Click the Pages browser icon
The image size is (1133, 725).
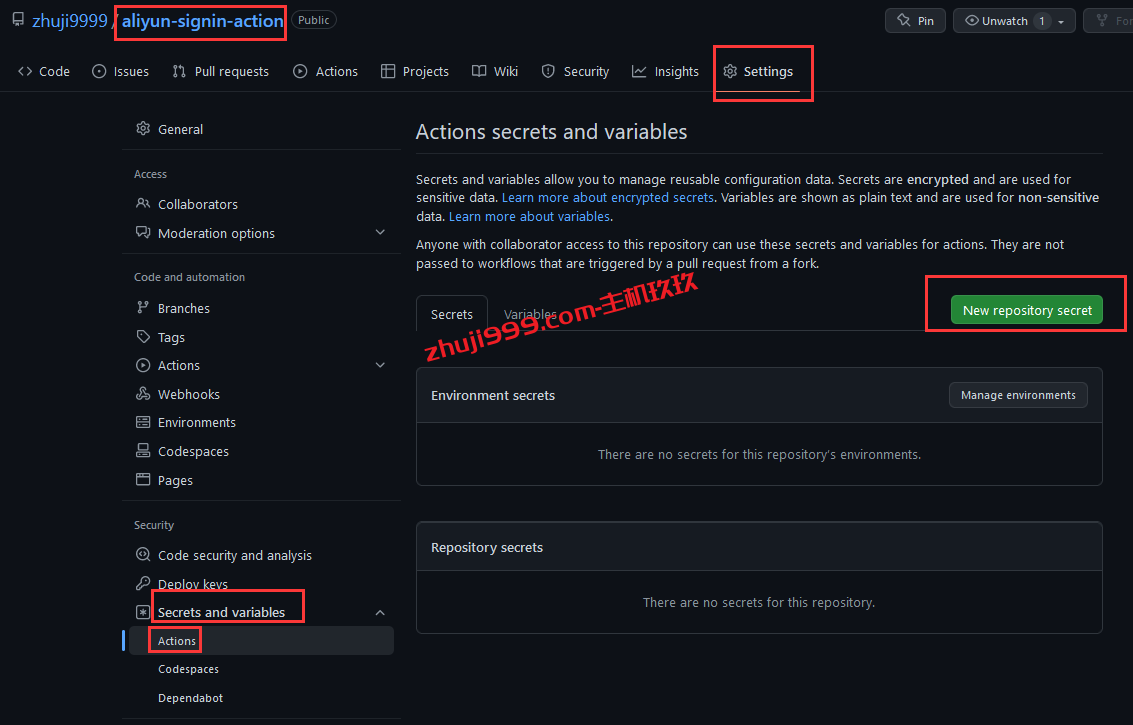(143, 479)
